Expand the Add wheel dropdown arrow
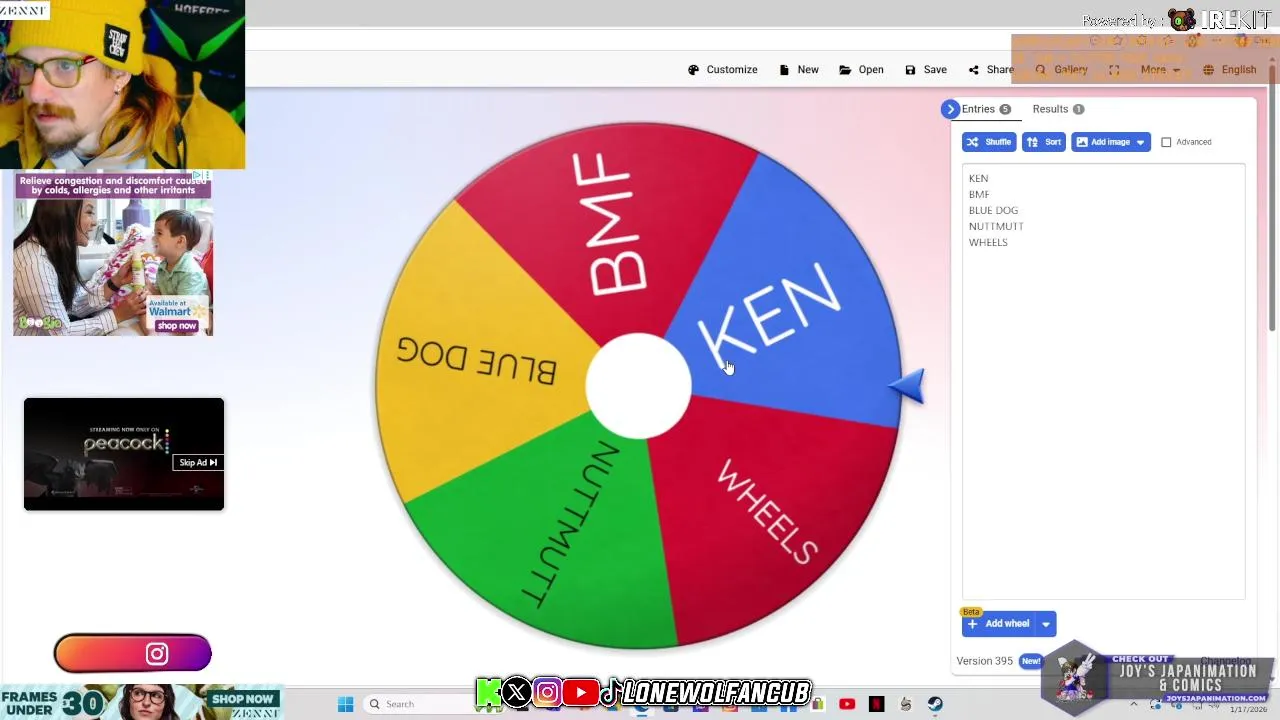Screen dimensions: 1280x720 (x=1045, y=624)
